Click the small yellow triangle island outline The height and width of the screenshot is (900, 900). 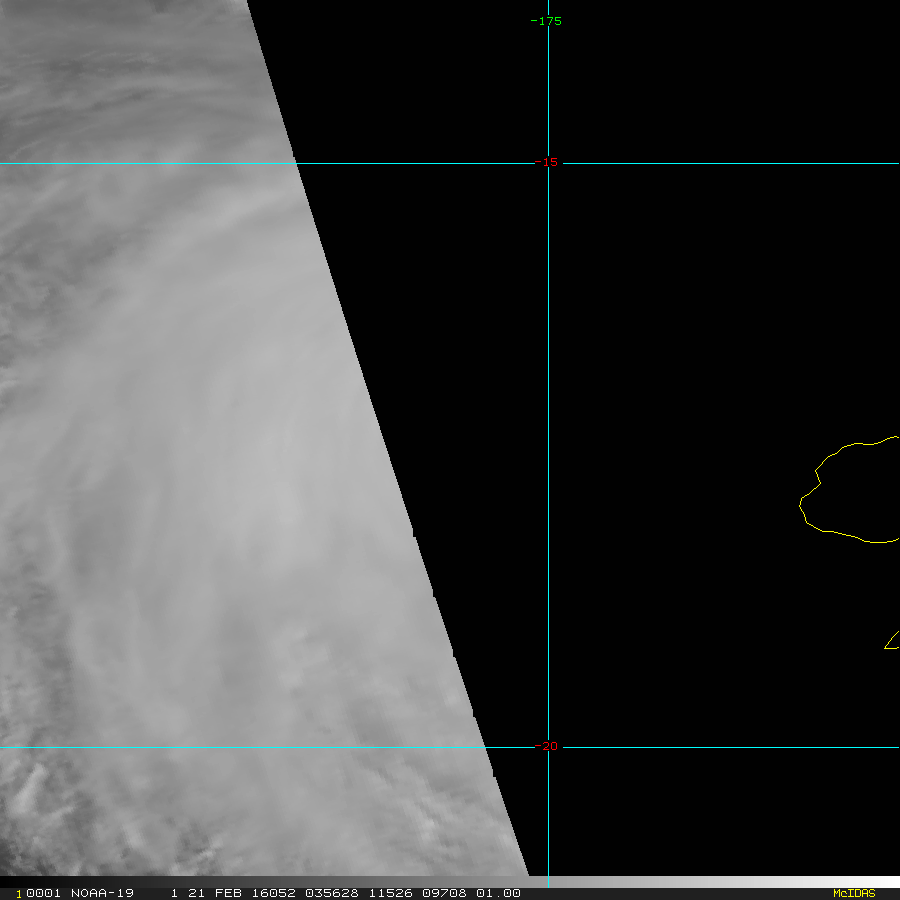coord(893,640)
